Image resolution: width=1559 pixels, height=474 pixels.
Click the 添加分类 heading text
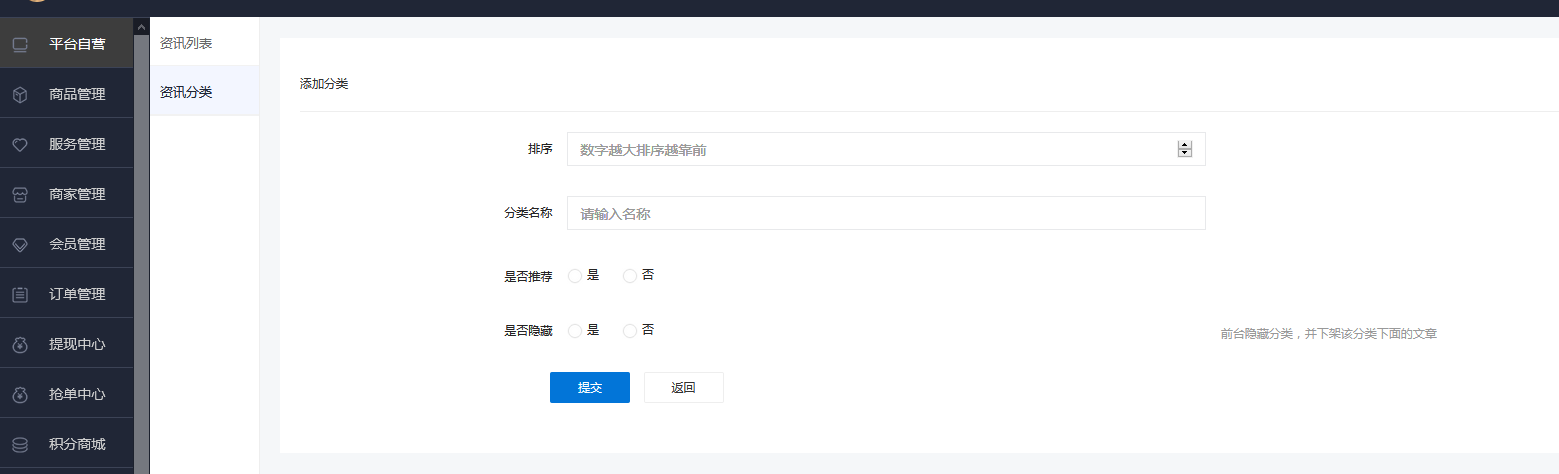coord(324,84)
